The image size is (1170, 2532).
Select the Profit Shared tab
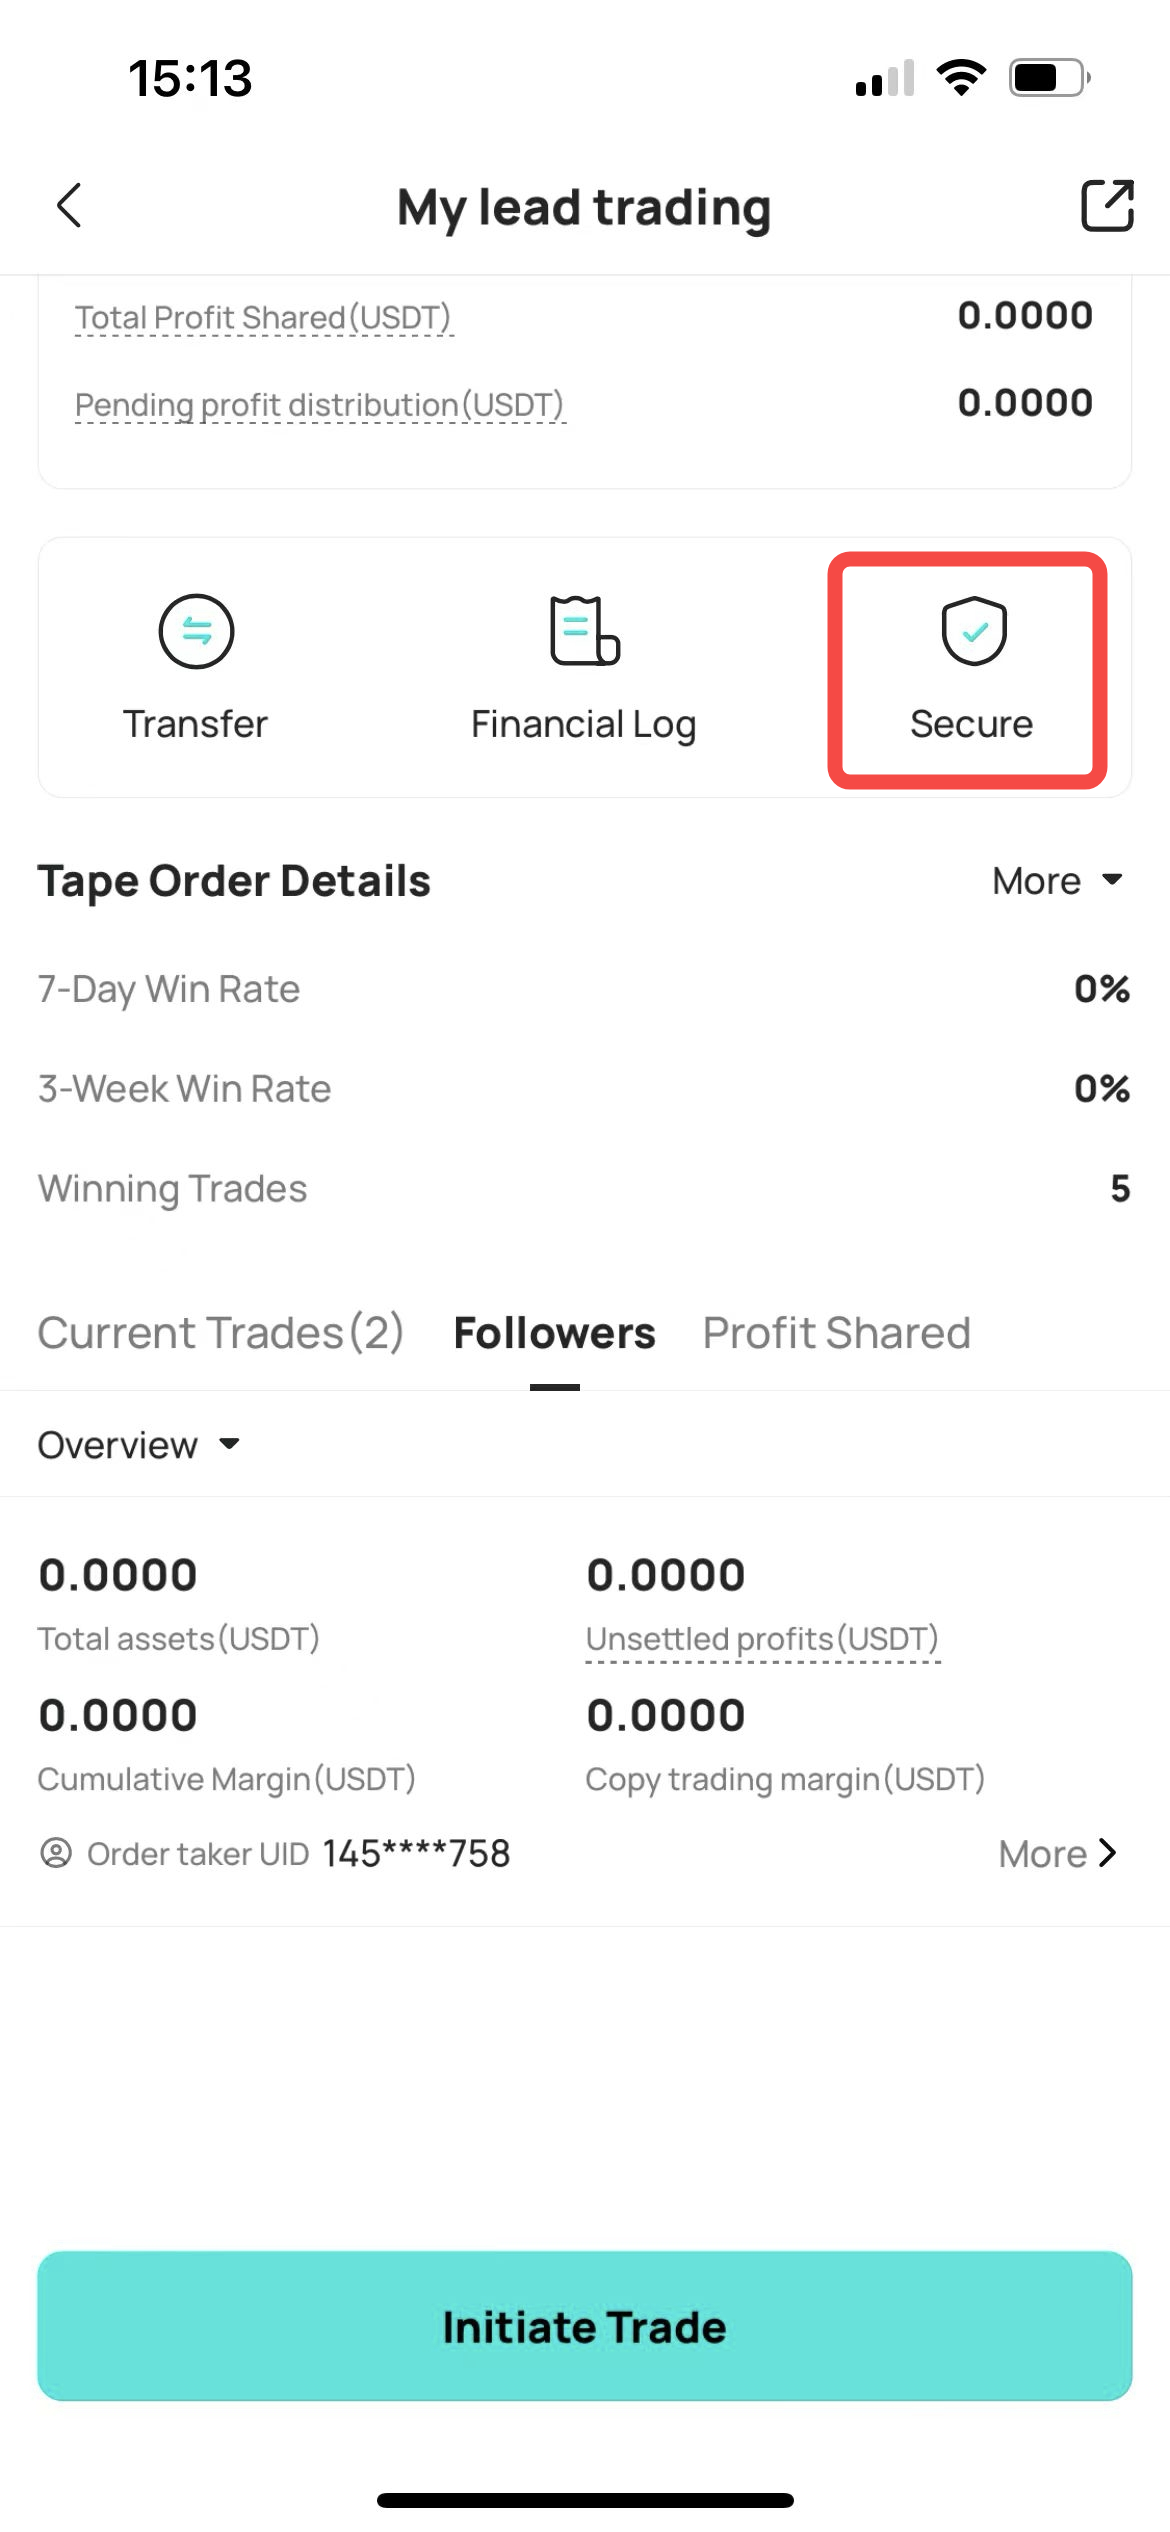click(x=836, y=1333)
